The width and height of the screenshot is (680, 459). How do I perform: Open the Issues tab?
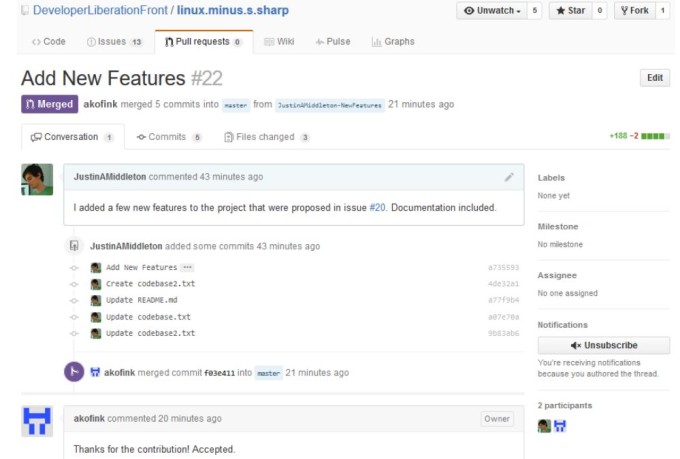click(114, 42)
